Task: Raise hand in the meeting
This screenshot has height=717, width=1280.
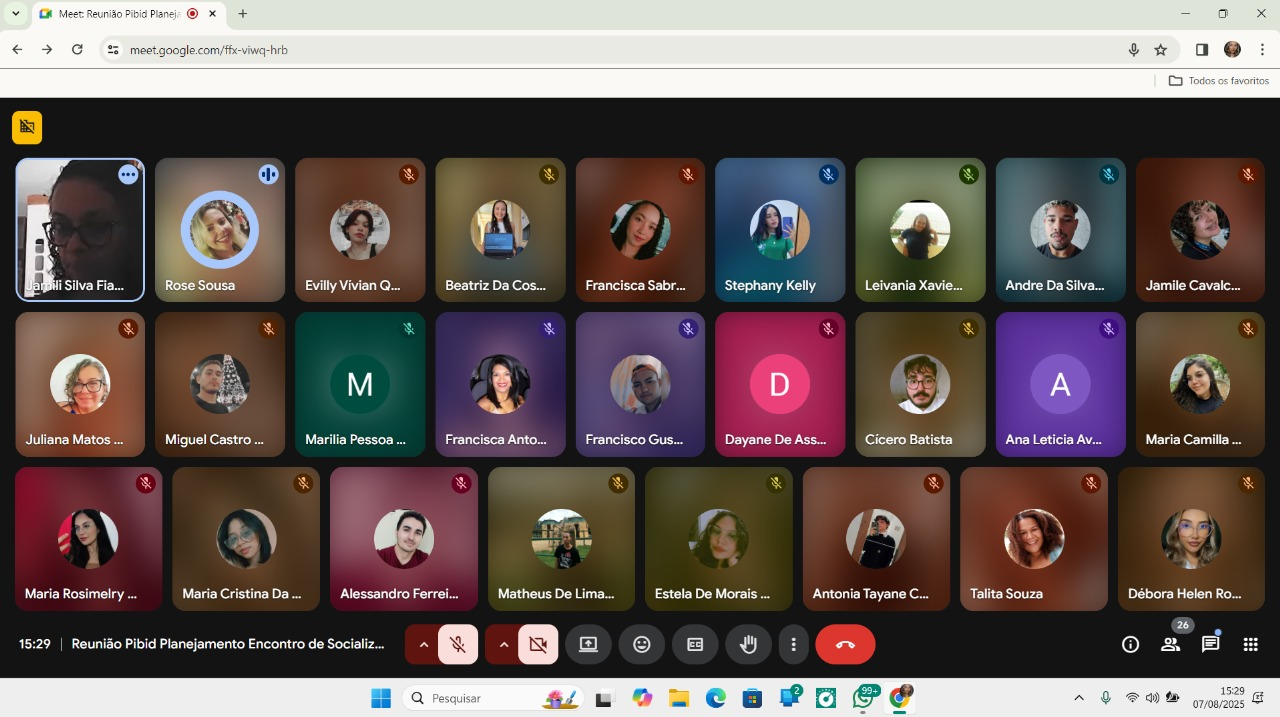Action: tap(748, 645)
